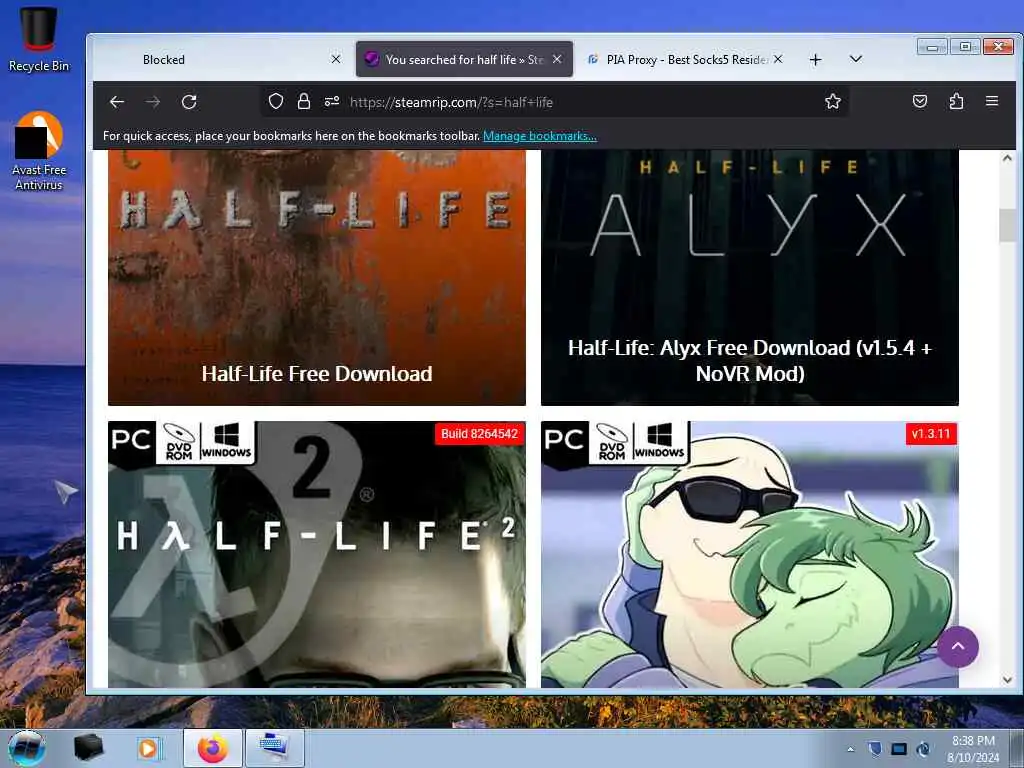Open the Windows Start menu orb
This screenshot has height=768, width=1024.
27,748
